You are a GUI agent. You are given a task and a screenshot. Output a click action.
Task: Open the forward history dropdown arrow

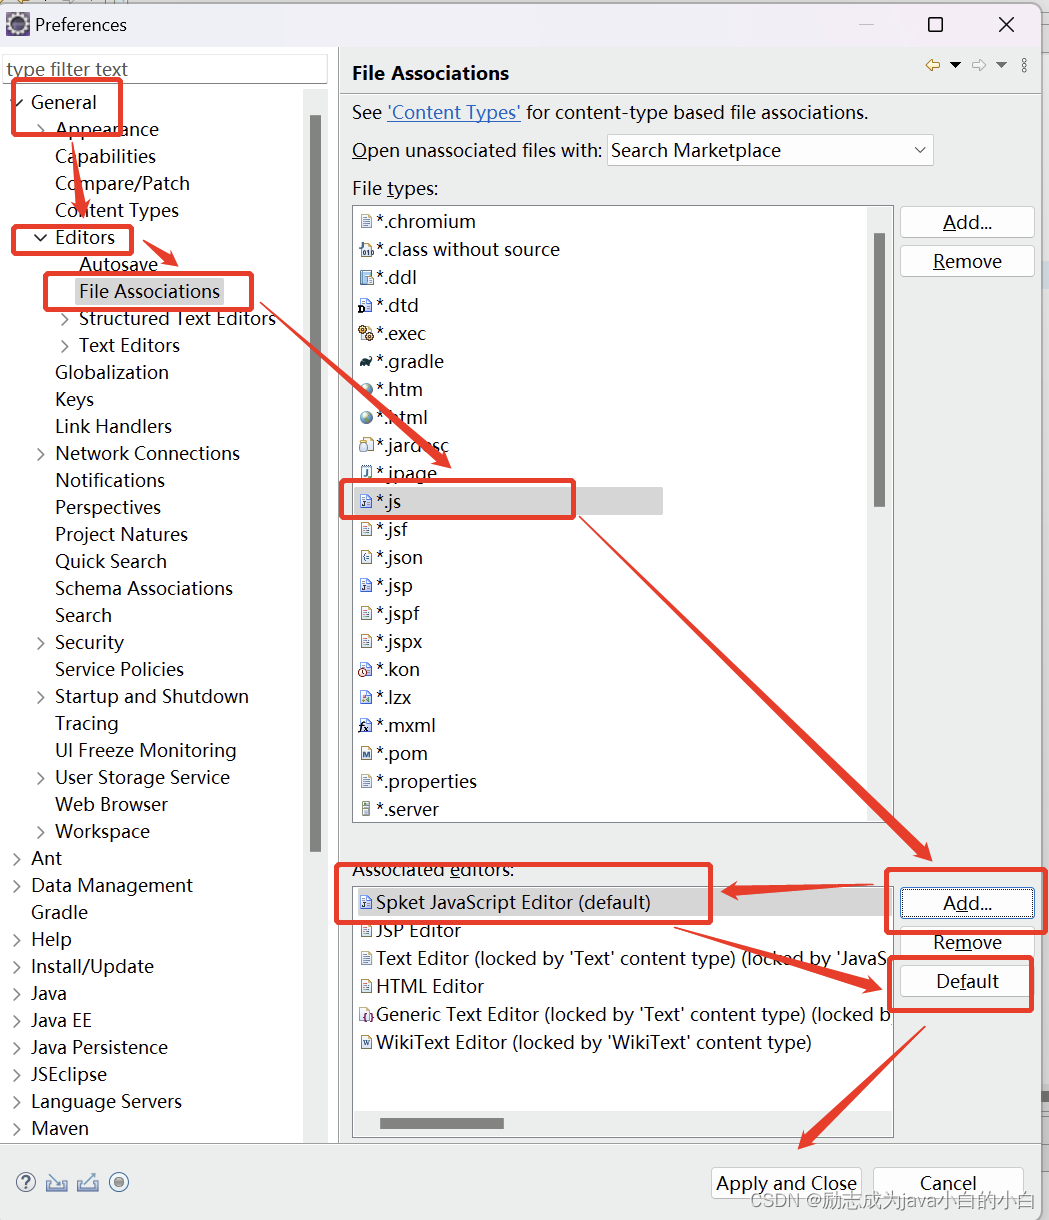1001,65
